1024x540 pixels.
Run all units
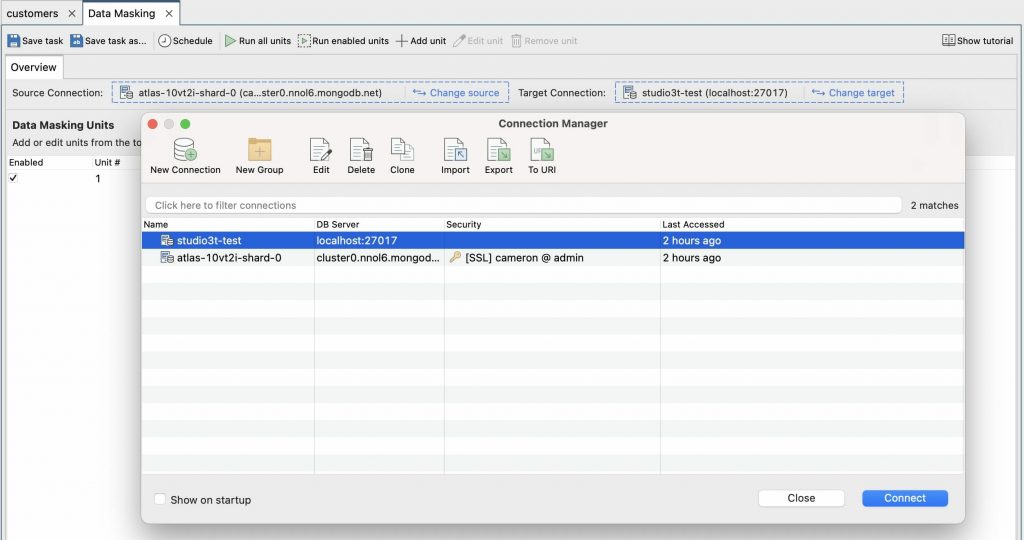(258, 40)
